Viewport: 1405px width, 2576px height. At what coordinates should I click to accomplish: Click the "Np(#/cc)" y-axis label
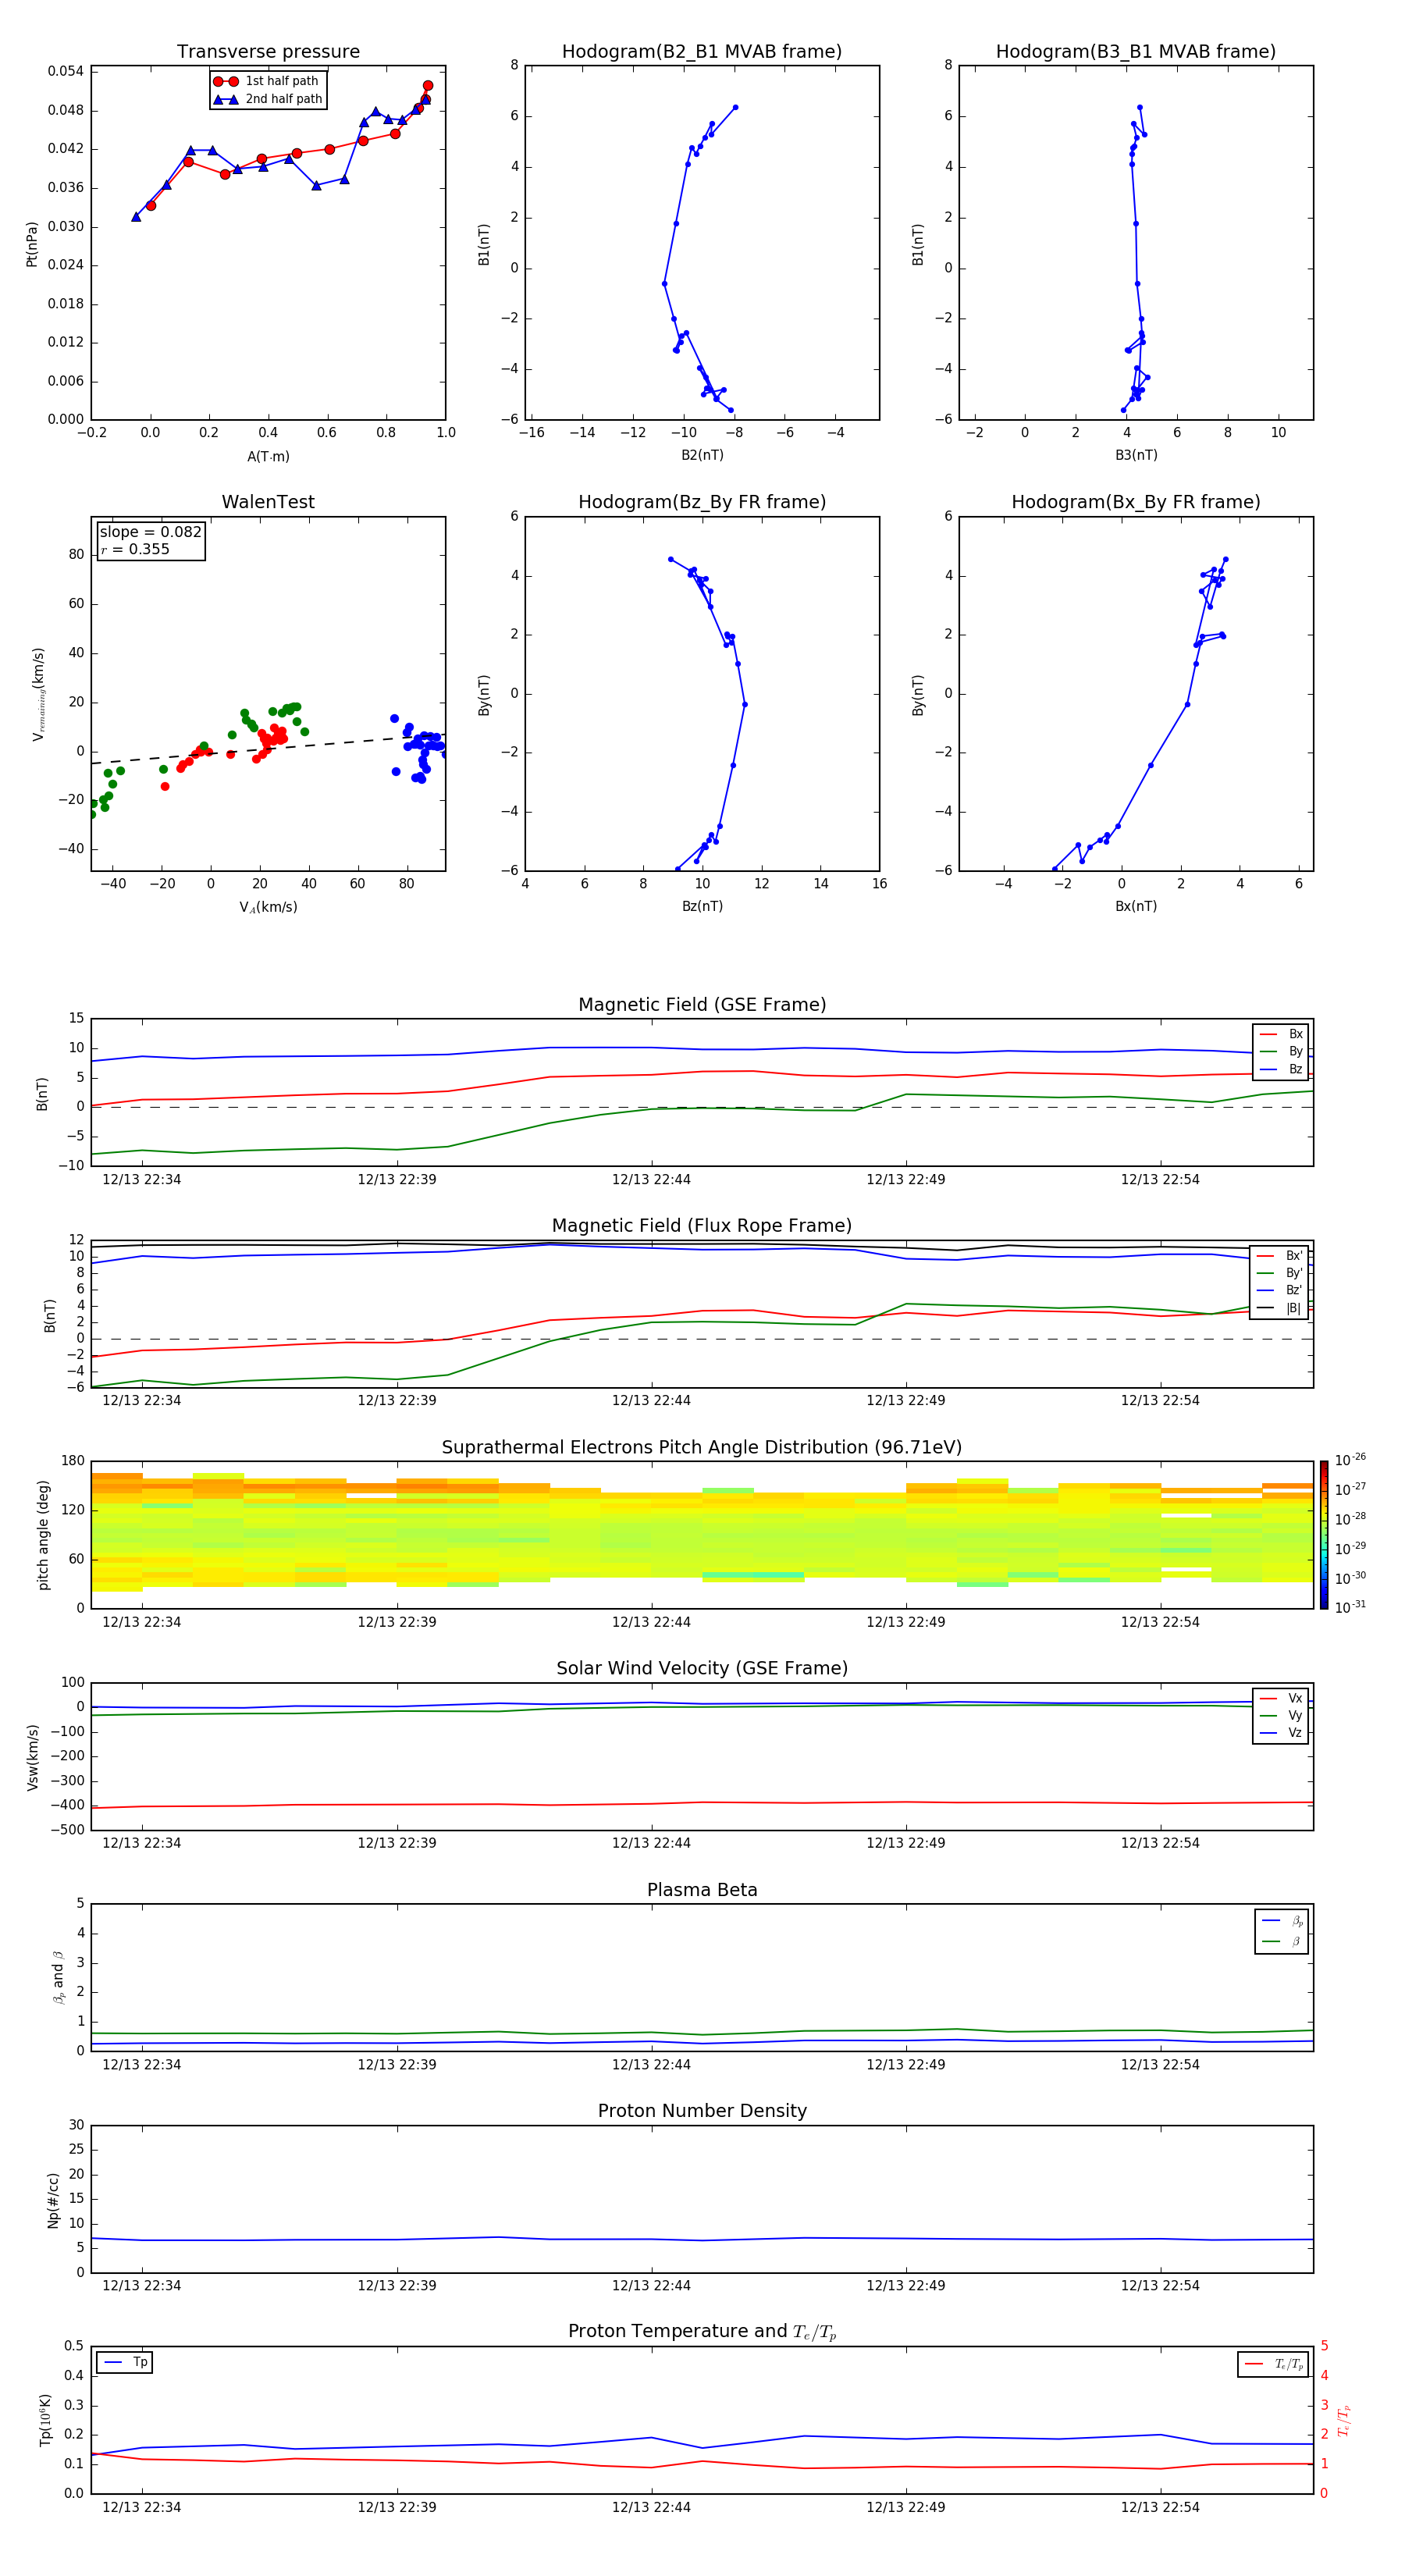tap(53, 2200)
